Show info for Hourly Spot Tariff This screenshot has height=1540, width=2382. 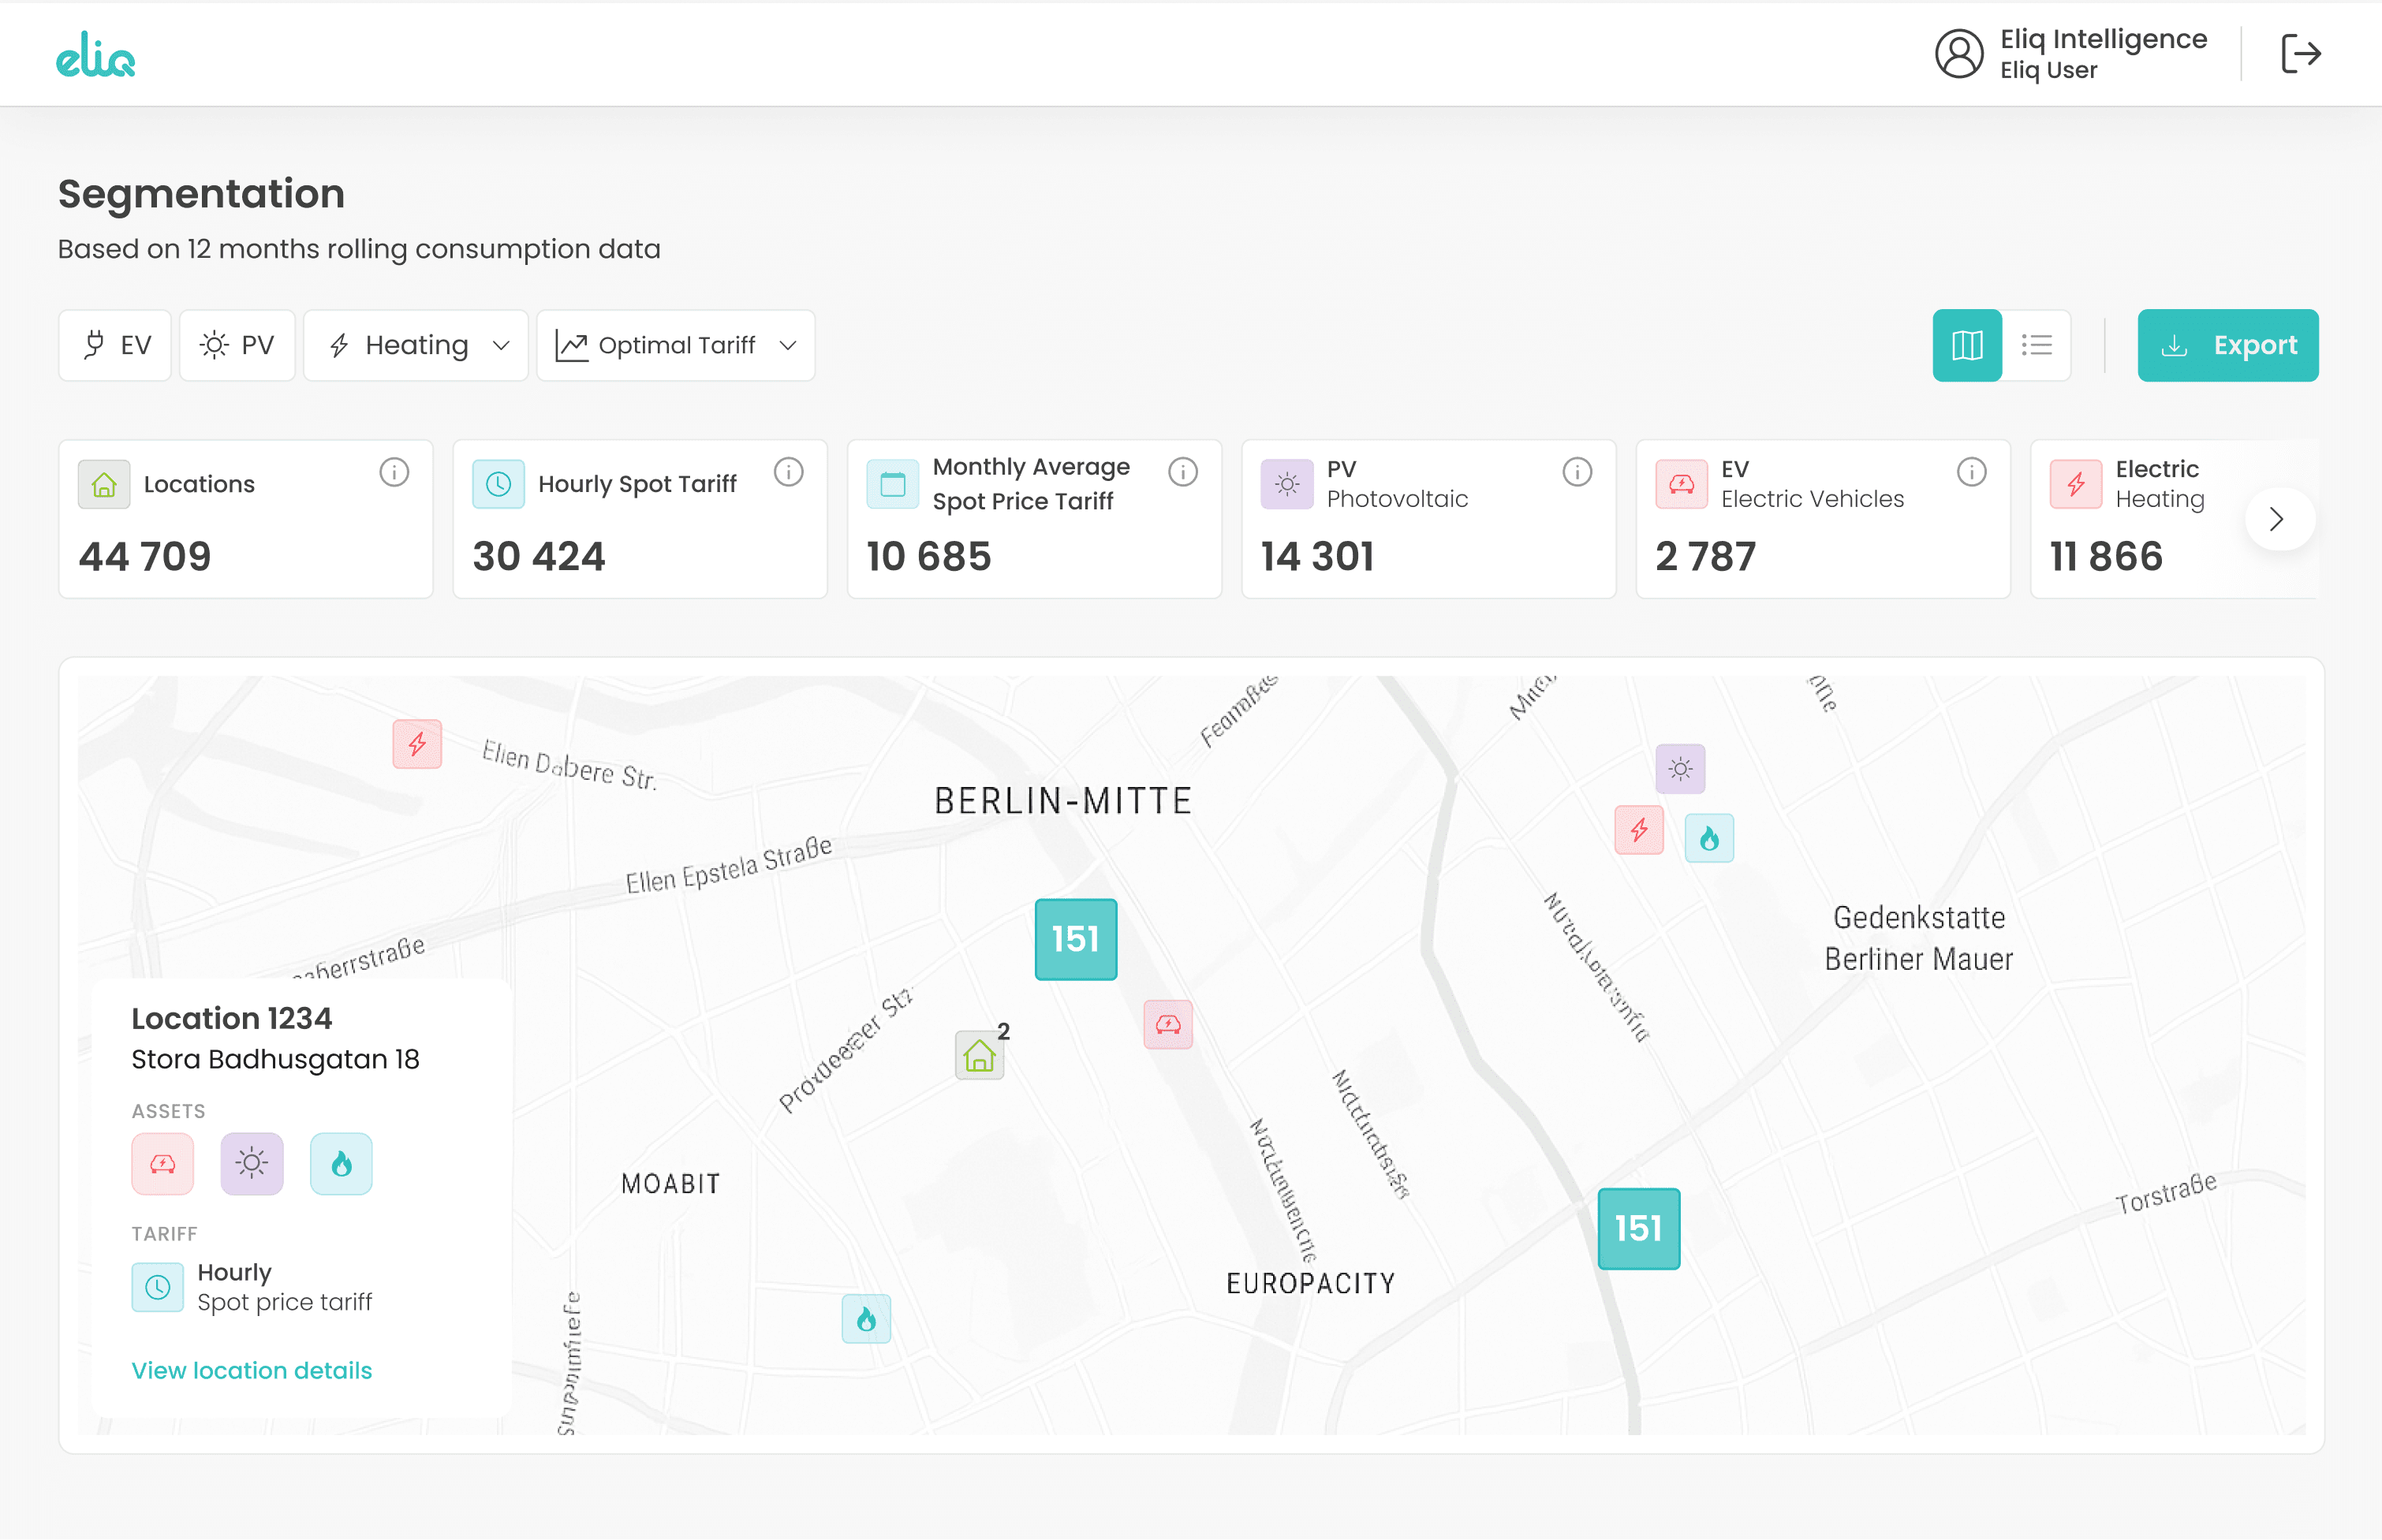point(788,472)
